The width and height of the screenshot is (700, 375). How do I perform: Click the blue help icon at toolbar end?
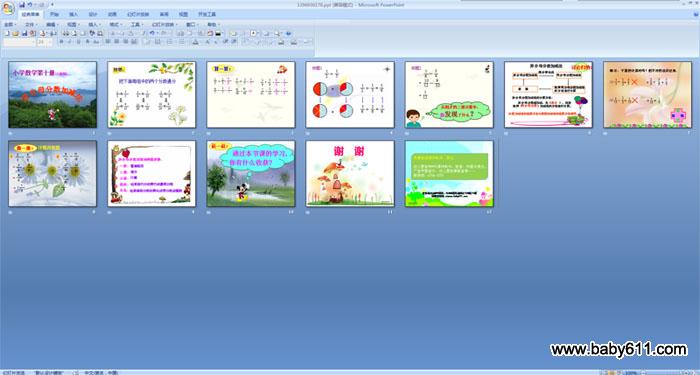pyautogui.click(x=288, y=33)
